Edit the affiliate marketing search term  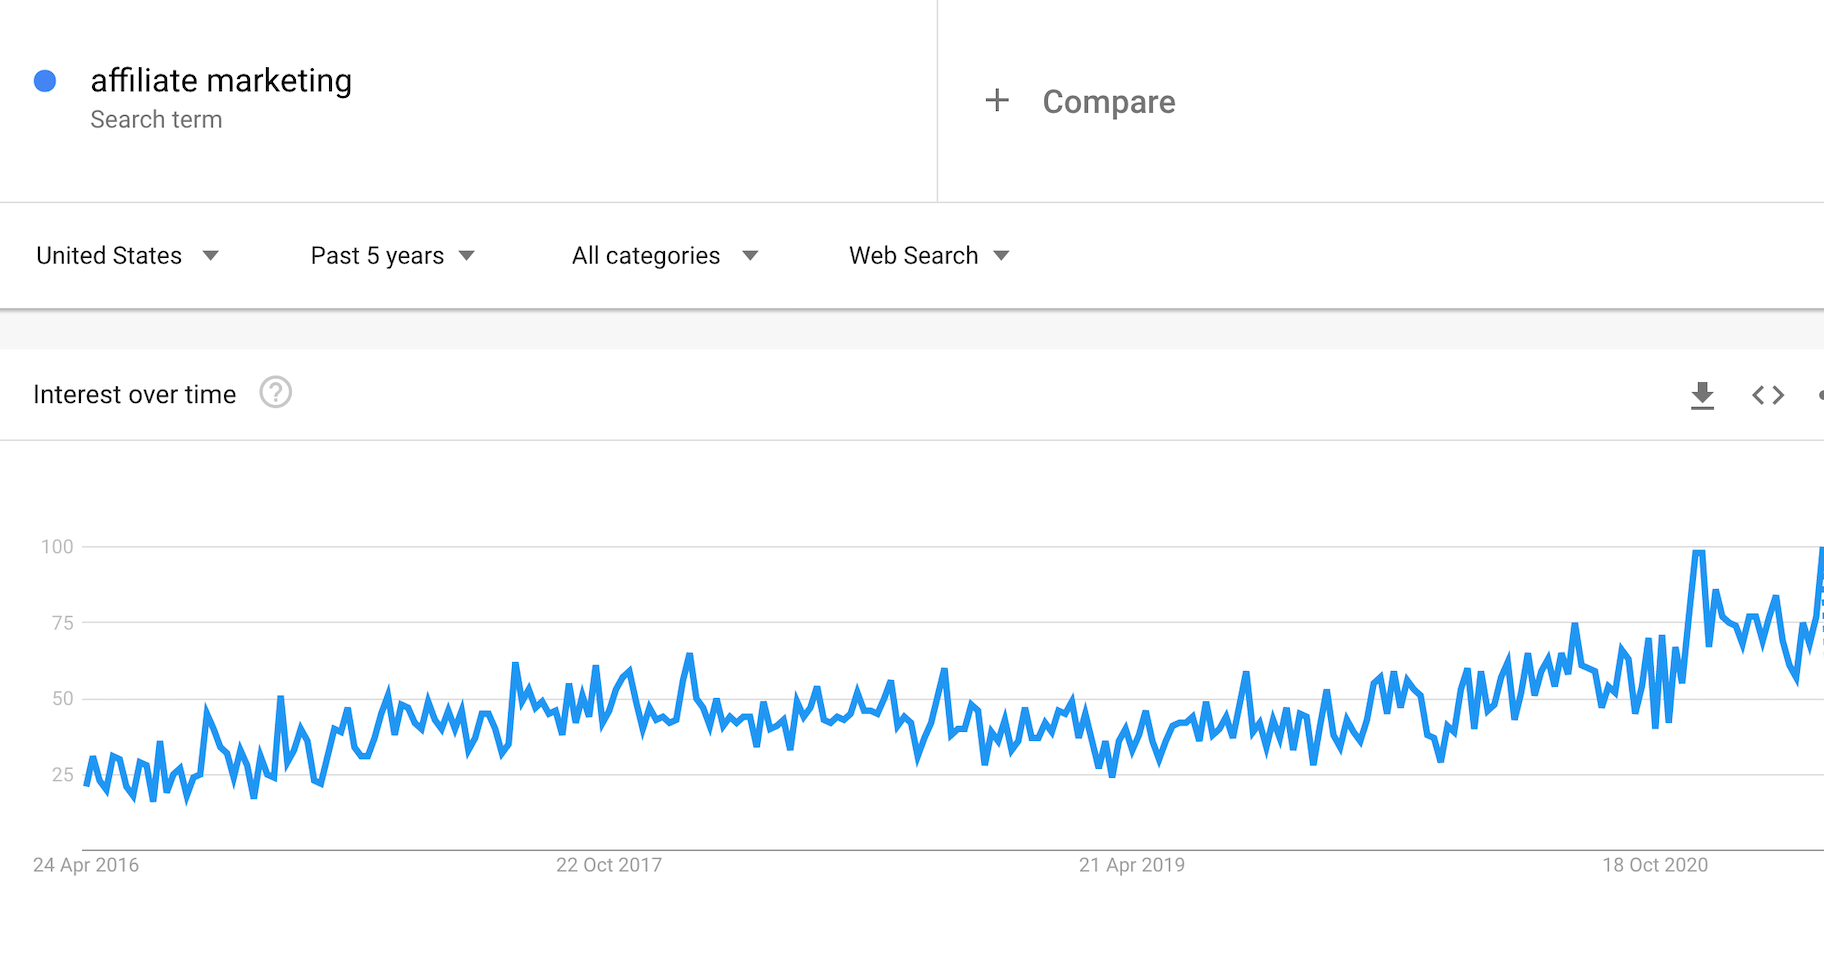[221, 81]
